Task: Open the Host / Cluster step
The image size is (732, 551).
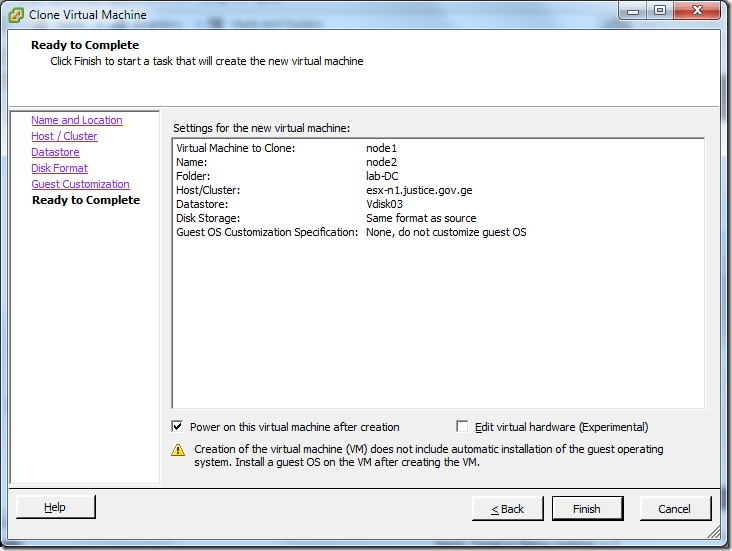Action: click(64, 136)
